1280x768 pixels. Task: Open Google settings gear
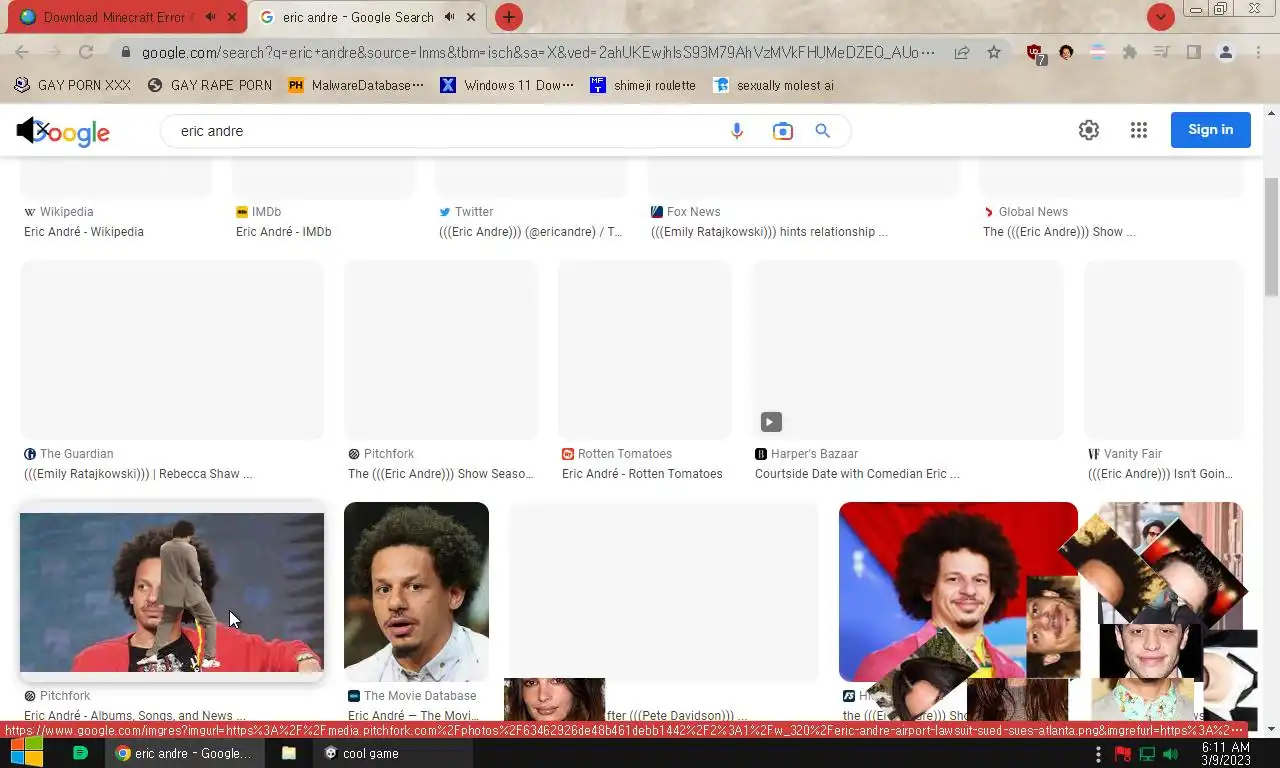click(x=1089, y=130)
